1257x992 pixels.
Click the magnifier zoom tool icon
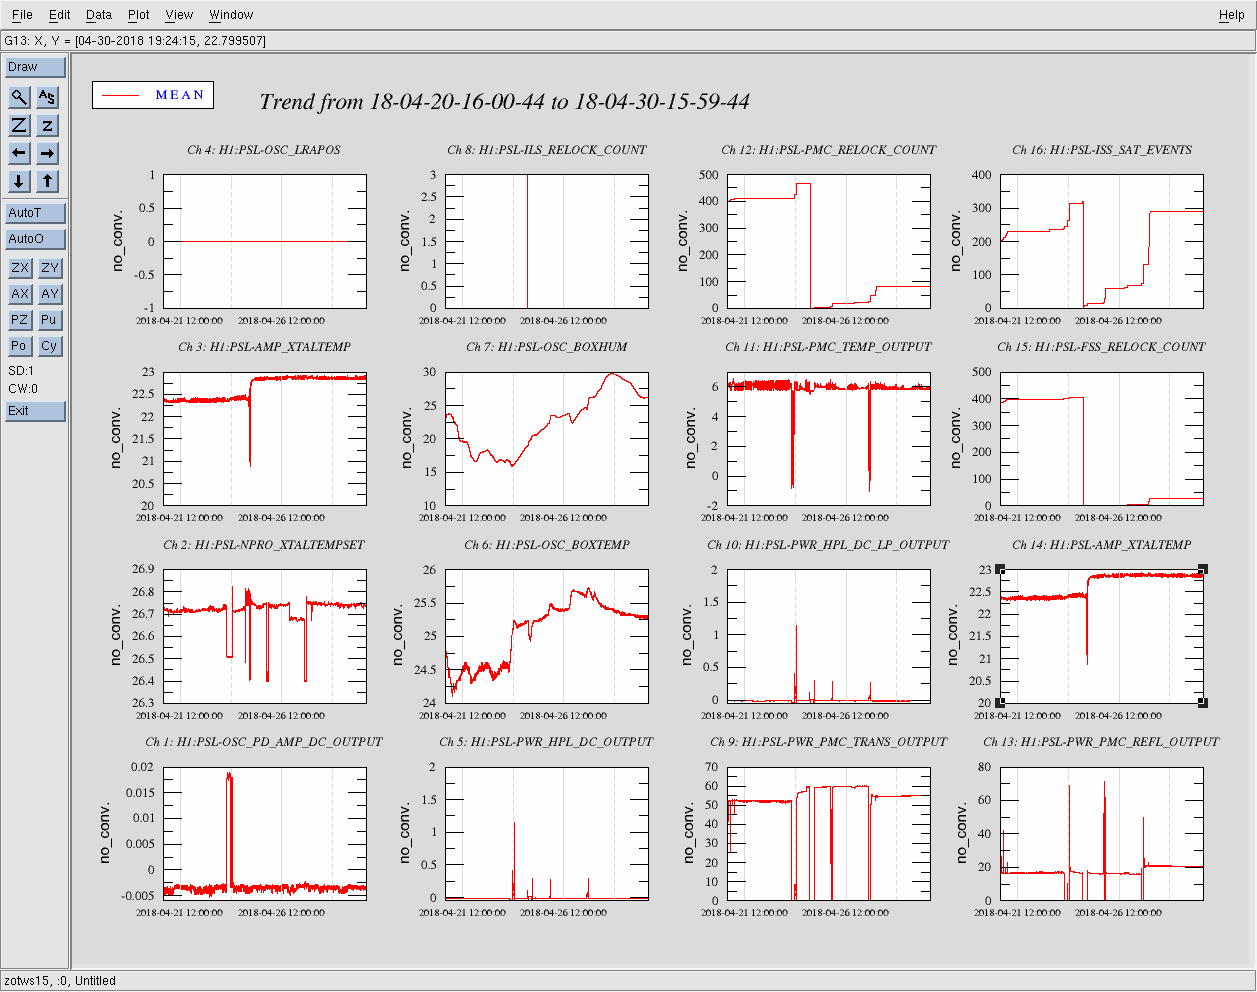(19, 97)
